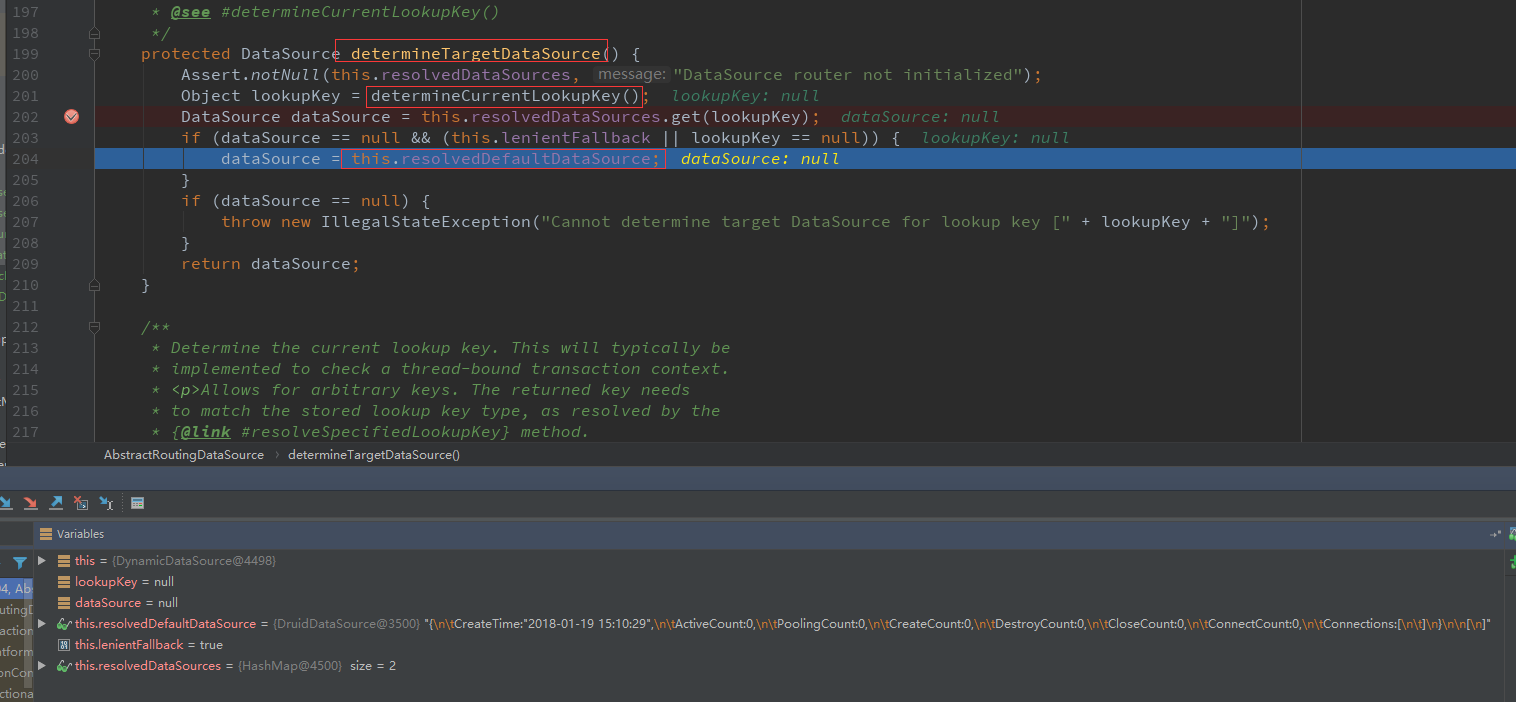Click the {HashMap@4500} size = 2 value
Viewport: 1516px width, 702px height.
(316, 666)
